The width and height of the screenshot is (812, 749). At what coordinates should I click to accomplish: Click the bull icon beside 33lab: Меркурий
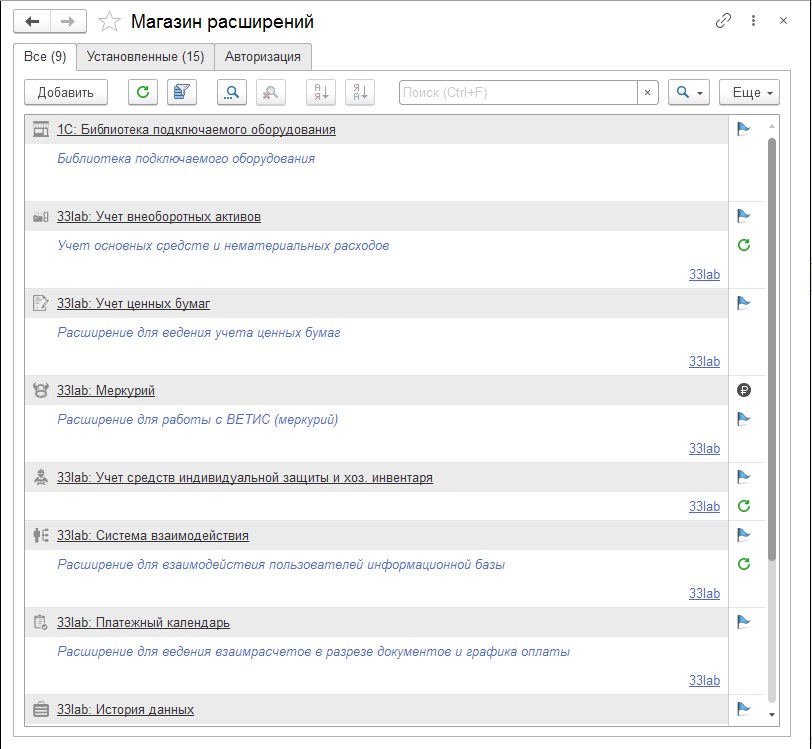point(40,390)
